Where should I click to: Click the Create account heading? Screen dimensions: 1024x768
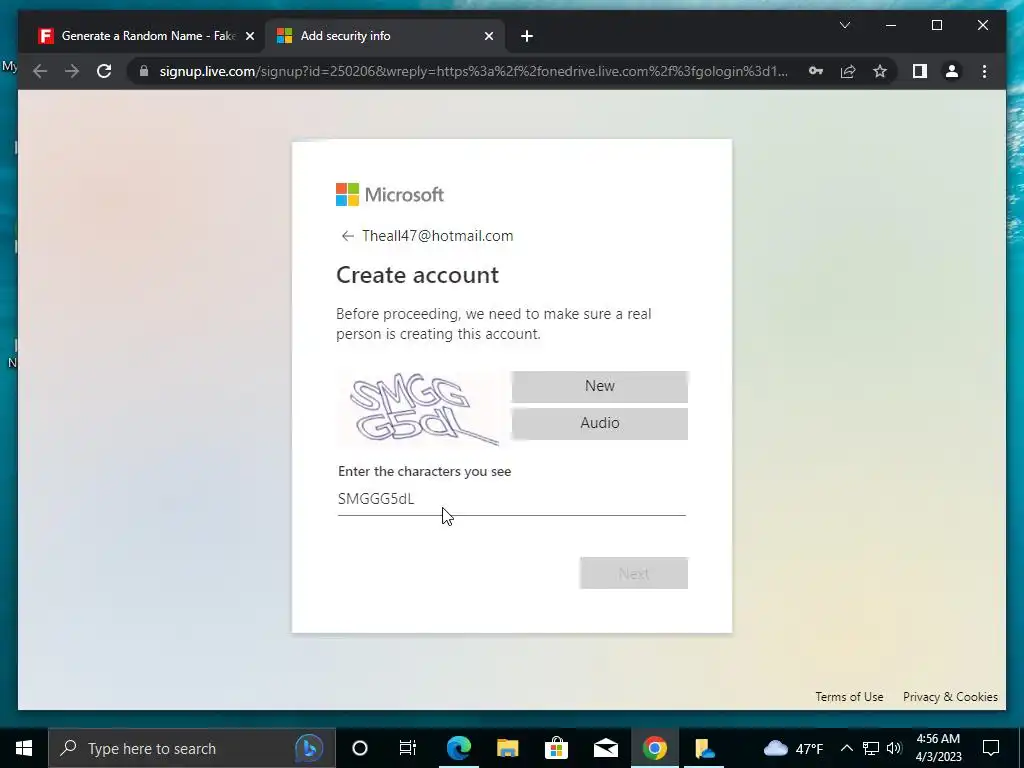coord(417,275)
